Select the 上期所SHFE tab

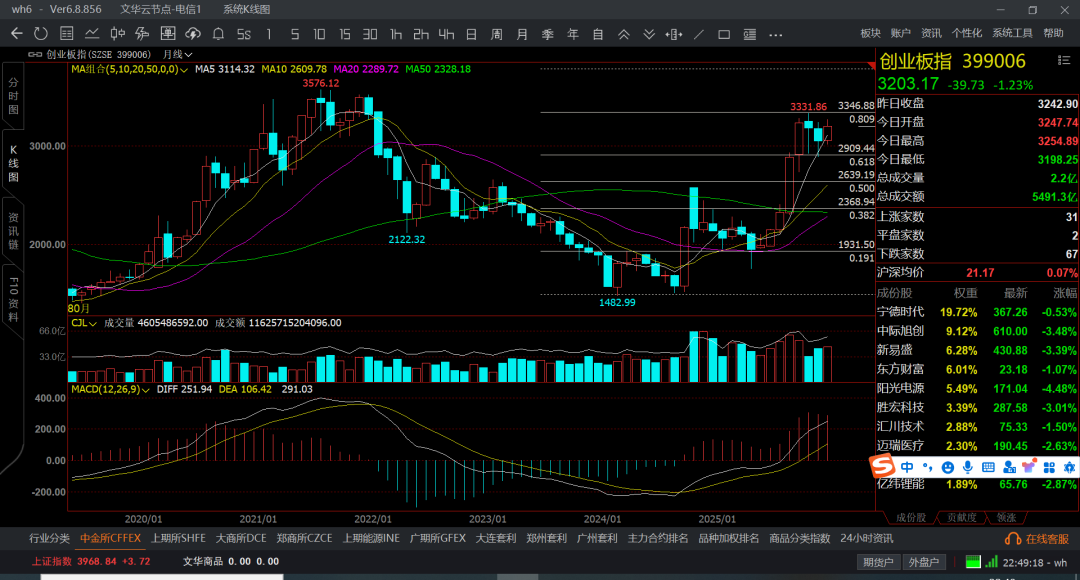(178, 538)
